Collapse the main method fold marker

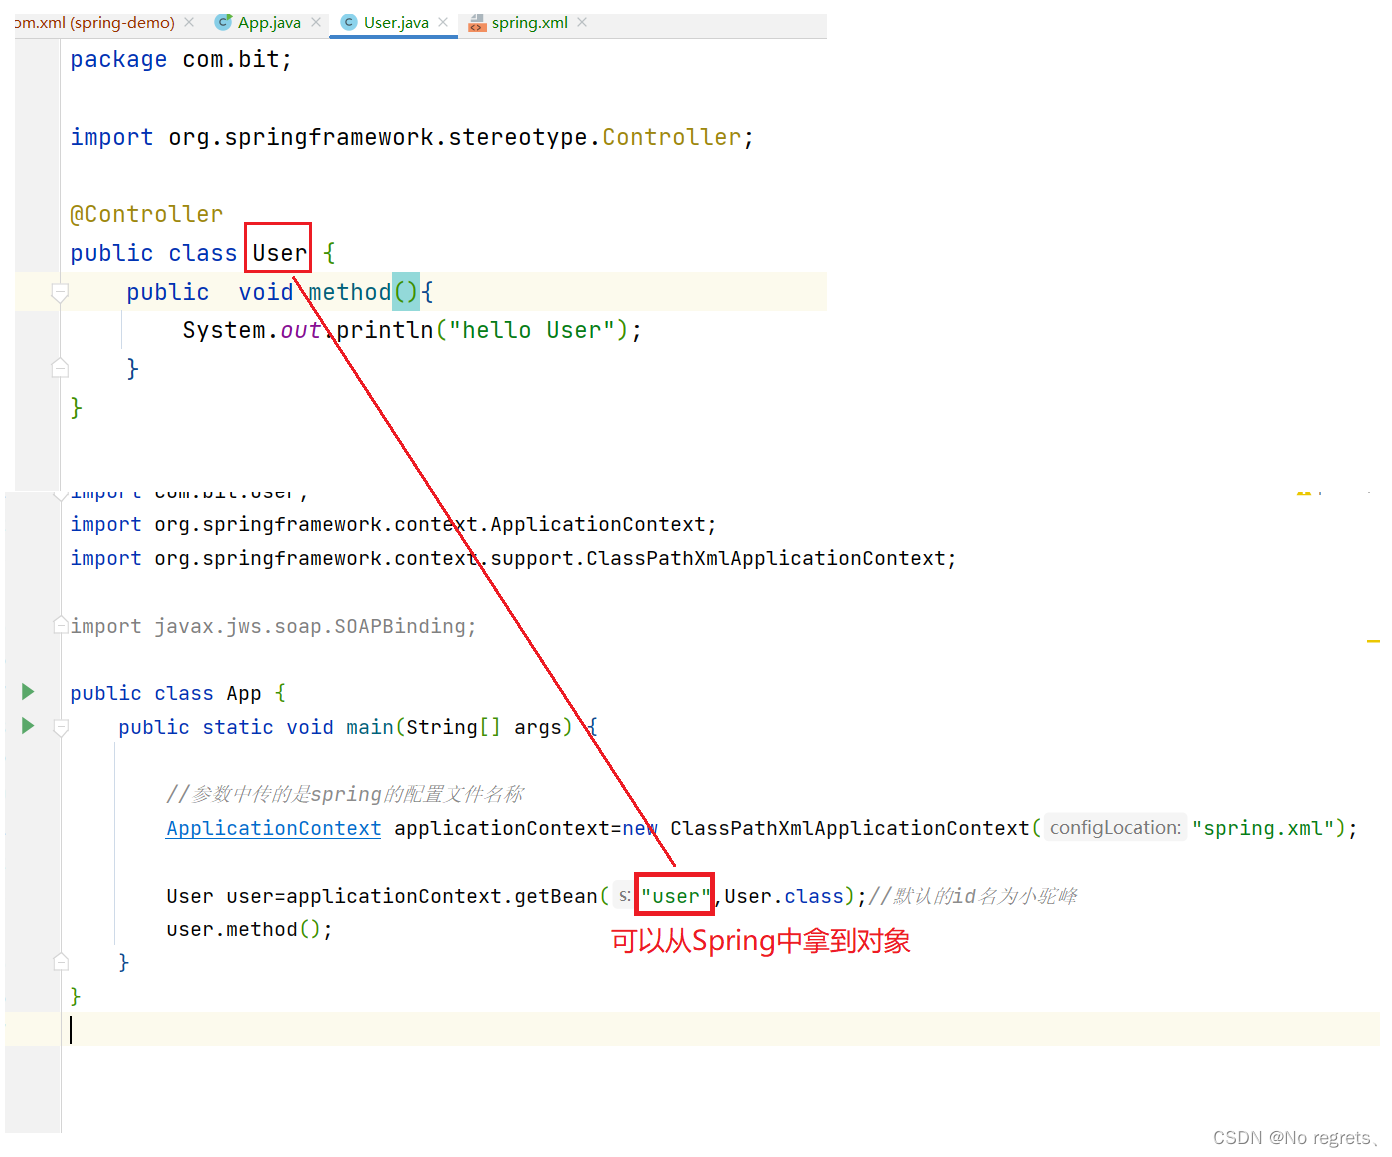coord(61,727)
